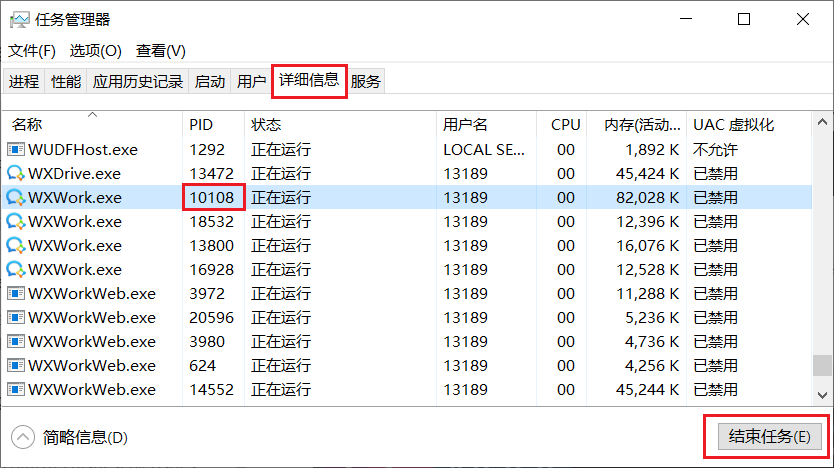
Task: Click the scrollbar down arrow
Action: tap(822, 395)
